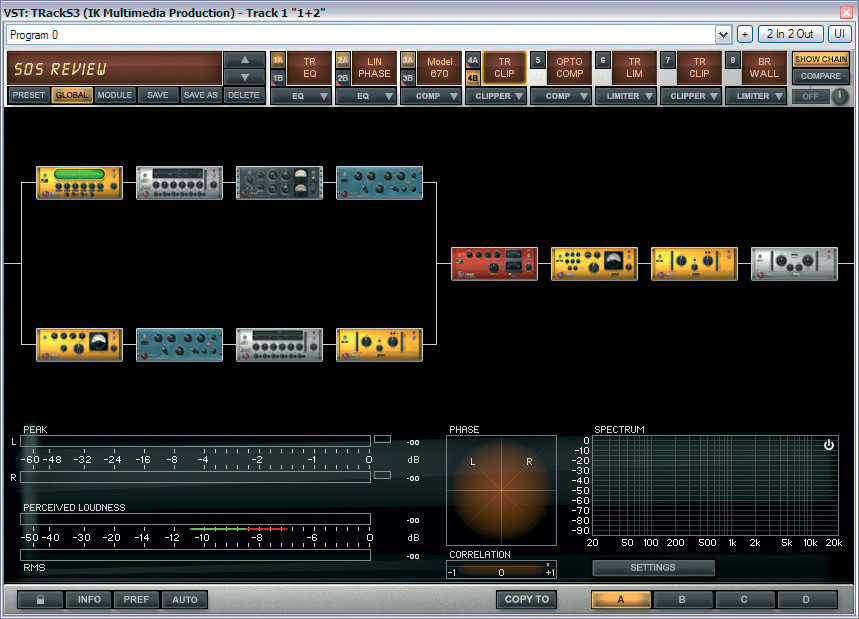Open the INFO panel
859x619 pixels.
(x=89, y=599)
